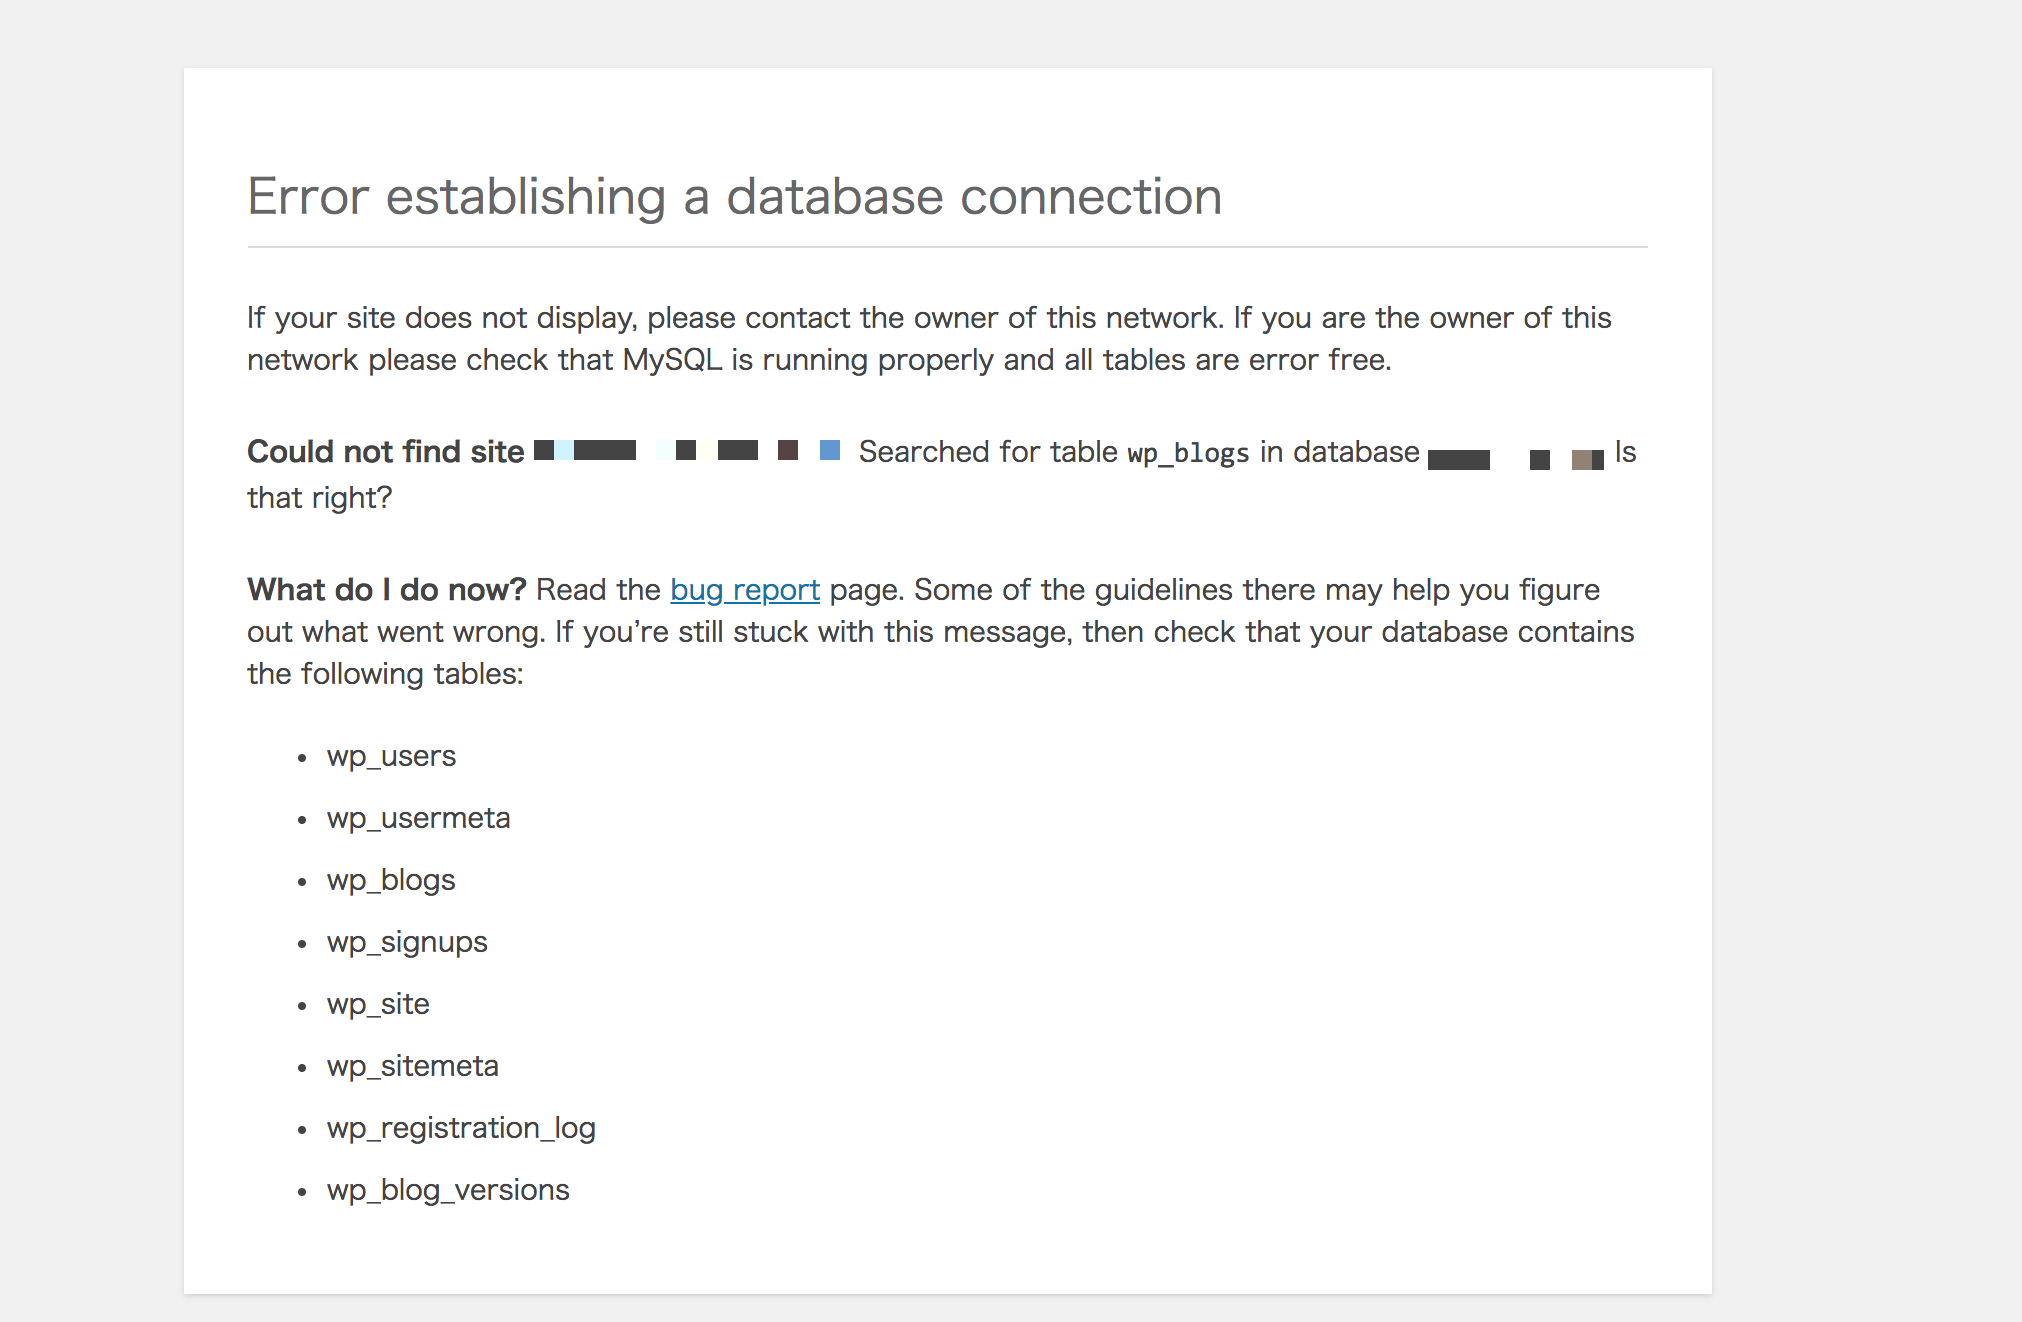Click the redacted database name after "in database"
Screen dimensions: 2022x1322
pyautogui.click(x=1515, y=459)
